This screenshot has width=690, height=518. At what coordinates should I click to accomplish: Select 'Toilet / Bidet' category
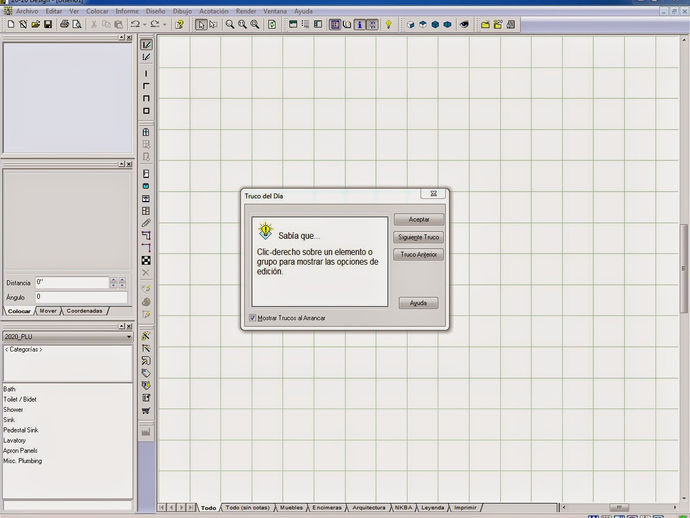pyautogui.click(x=20, y=399)
